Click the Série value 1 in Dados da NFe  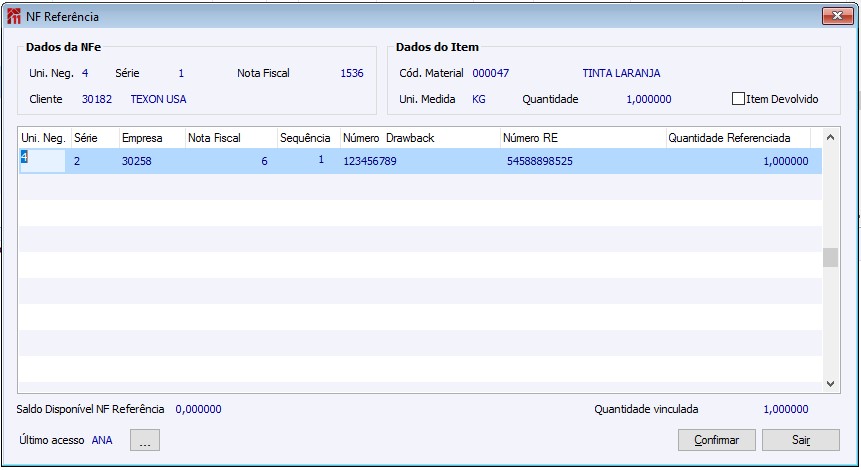point(181,73)
